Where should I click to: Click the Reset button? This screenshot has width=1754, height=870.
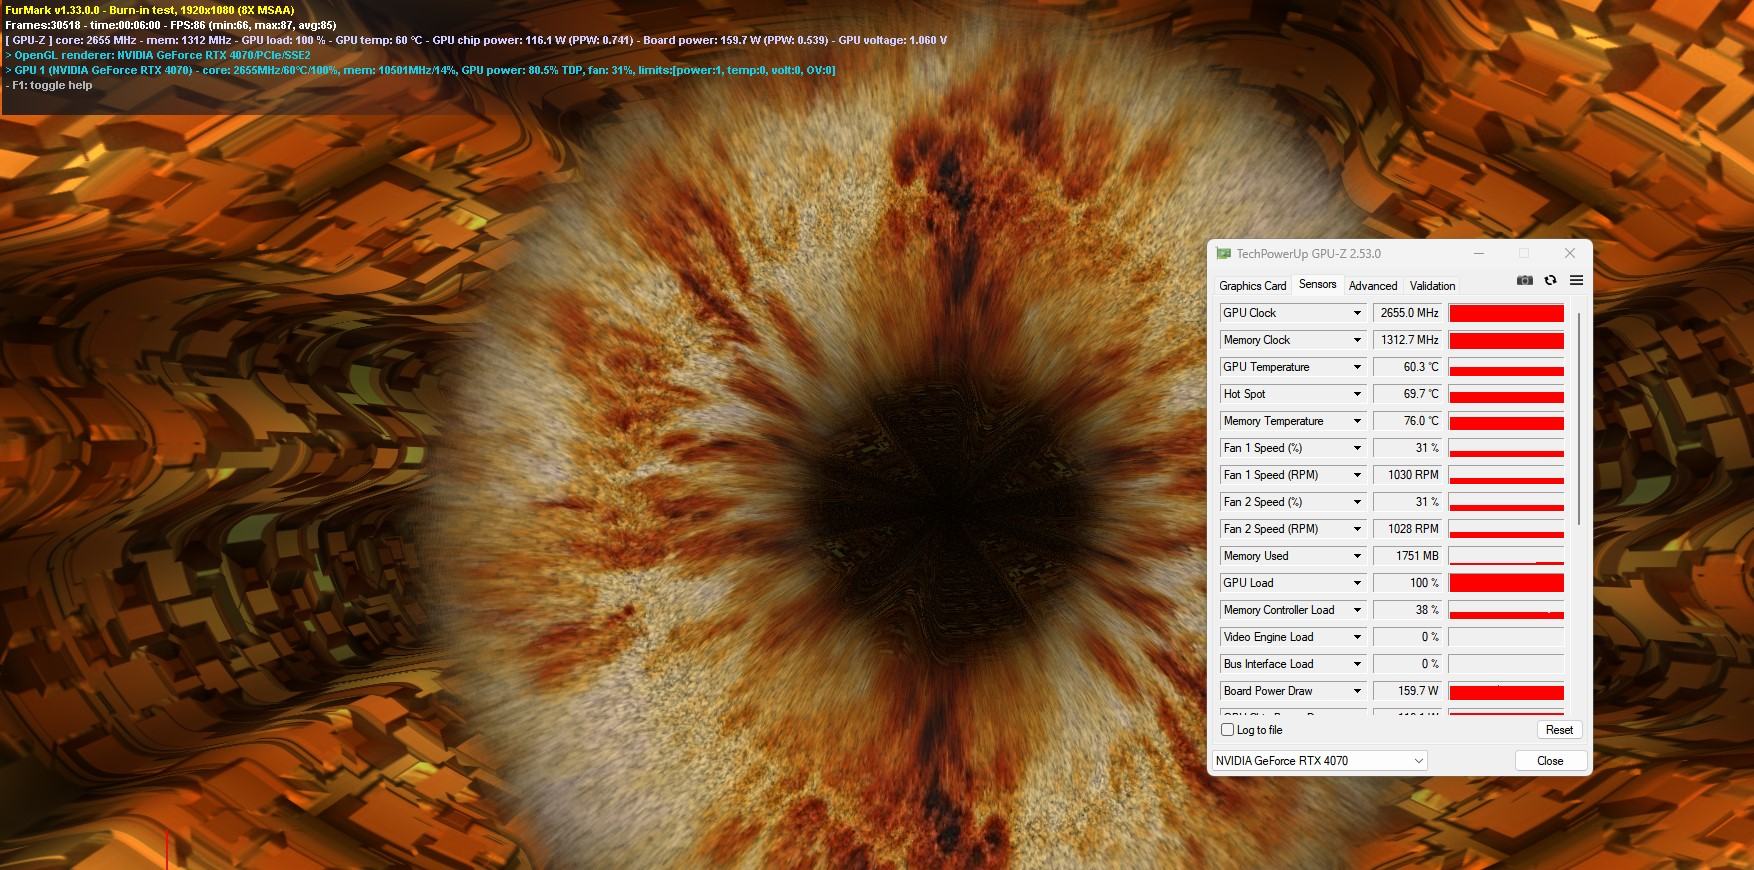pyautogui.click(x=1558, y=730)
